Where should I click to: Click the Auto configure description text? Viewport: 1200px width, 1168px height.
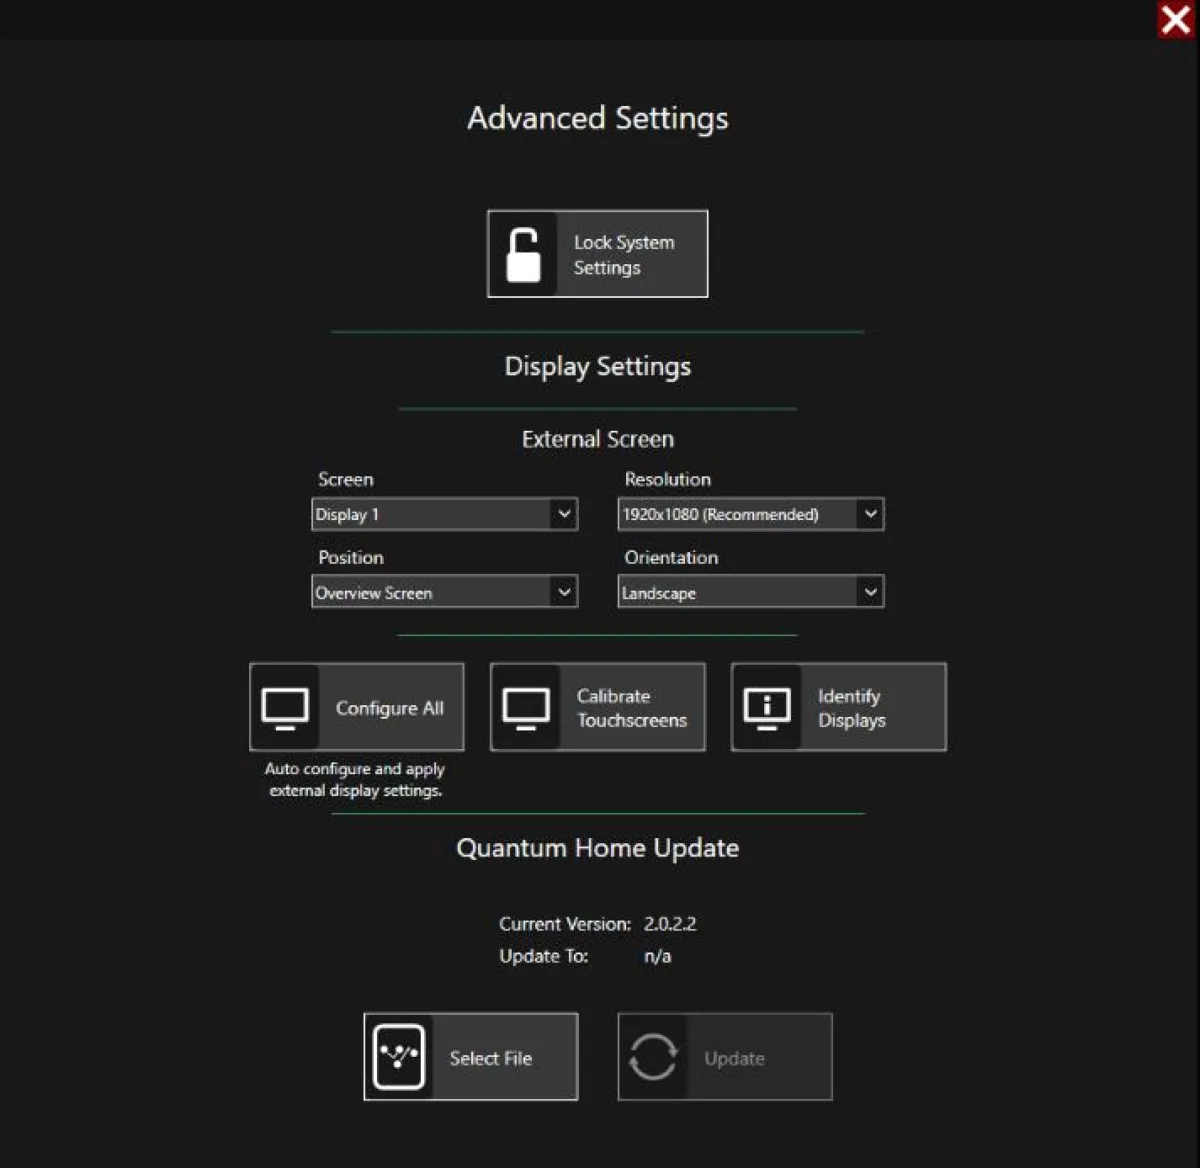pos(355,779)
